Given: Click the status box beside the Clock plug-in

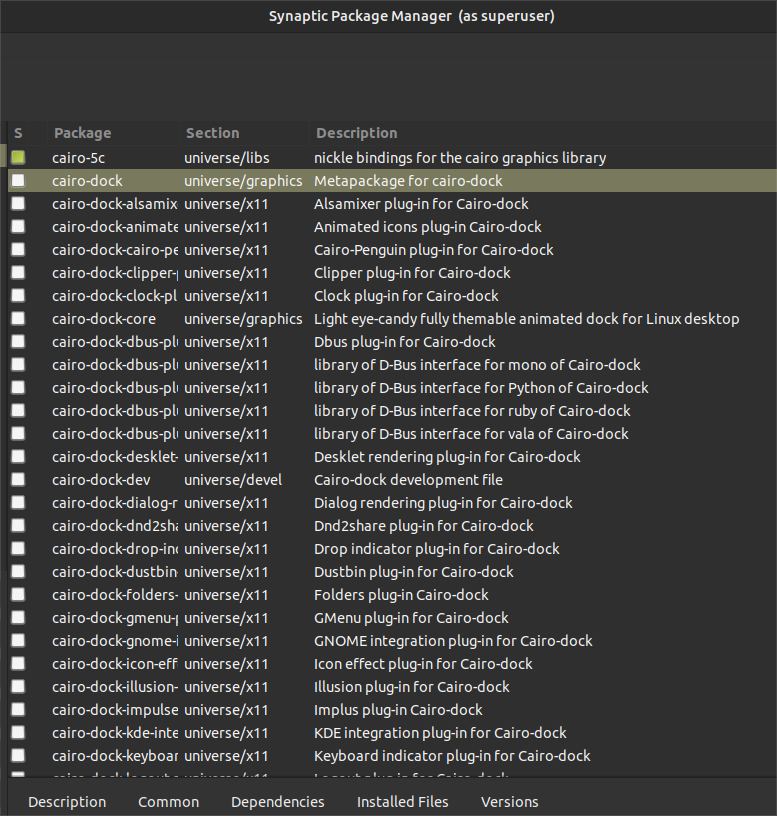Looking at the screenshot, I should 18,296.
